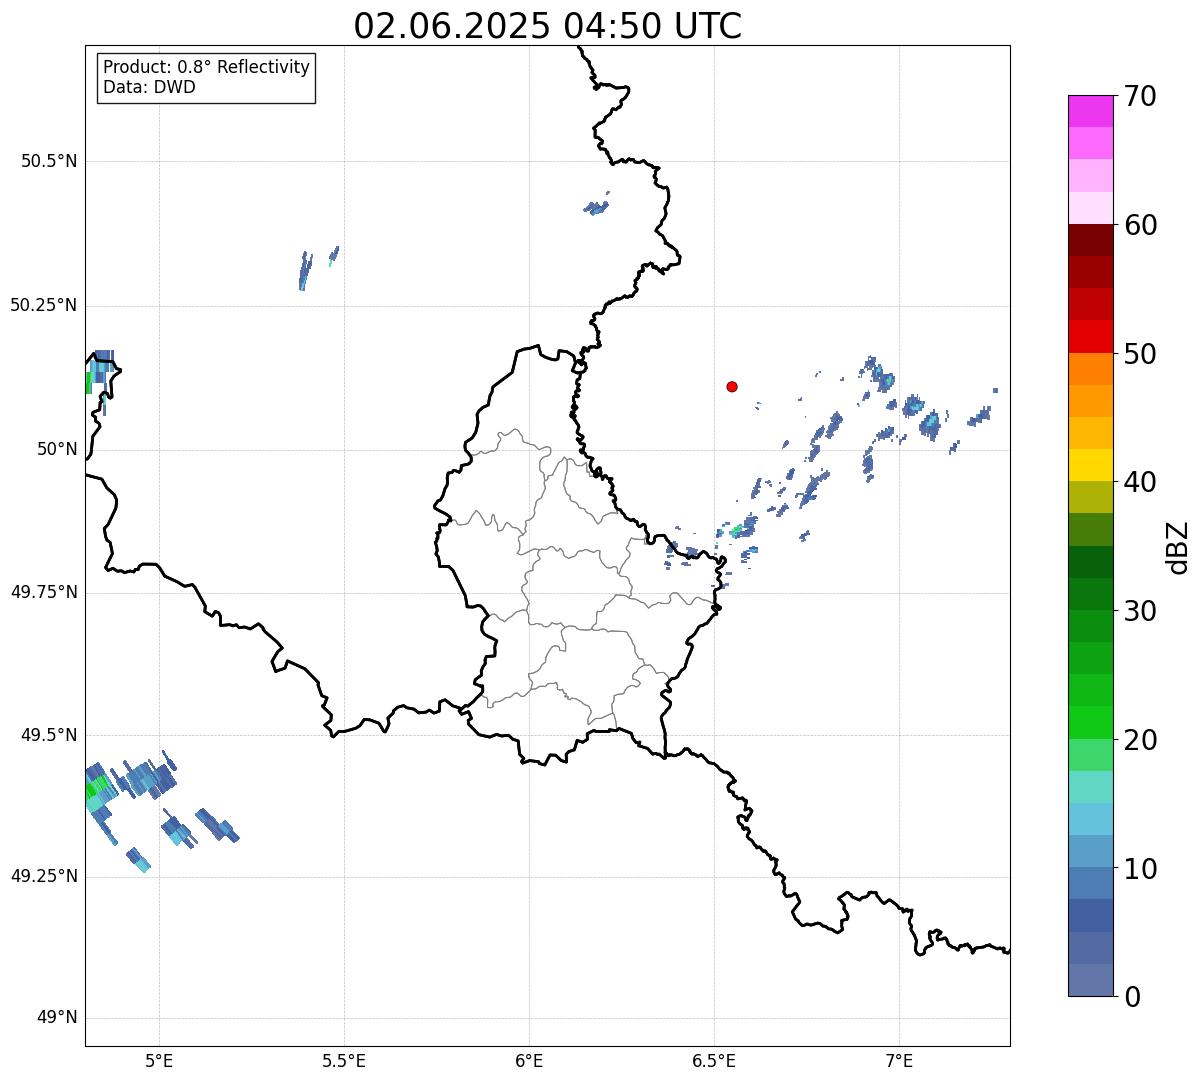Click the '50.25°N' latitude label
The width and height of the screenshot is (1202, 1081).
point(44,305)
